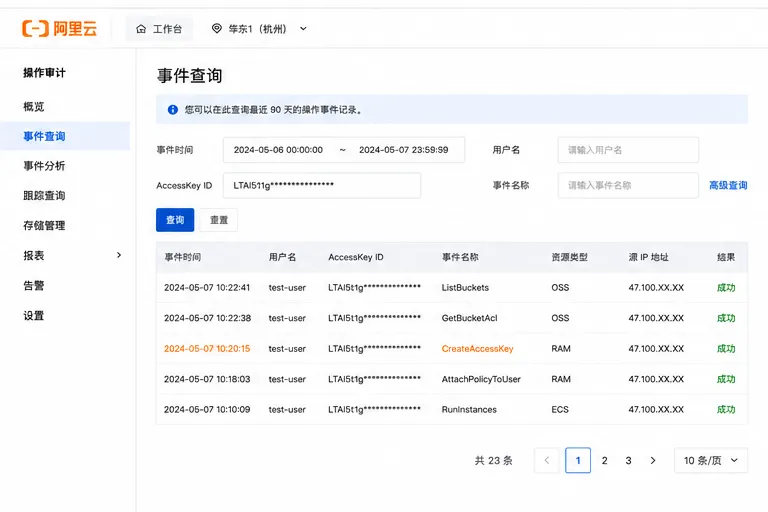Open 告警 in the sidebar
768x512 pixels.
coord(34,286)
